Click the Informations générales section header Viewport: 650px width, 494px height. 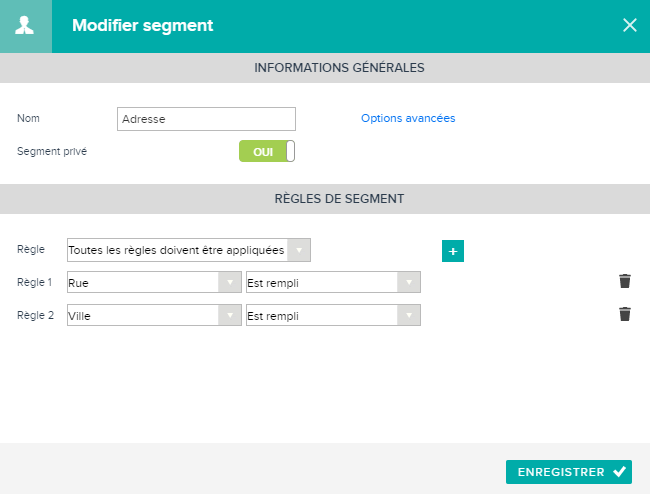325,68
